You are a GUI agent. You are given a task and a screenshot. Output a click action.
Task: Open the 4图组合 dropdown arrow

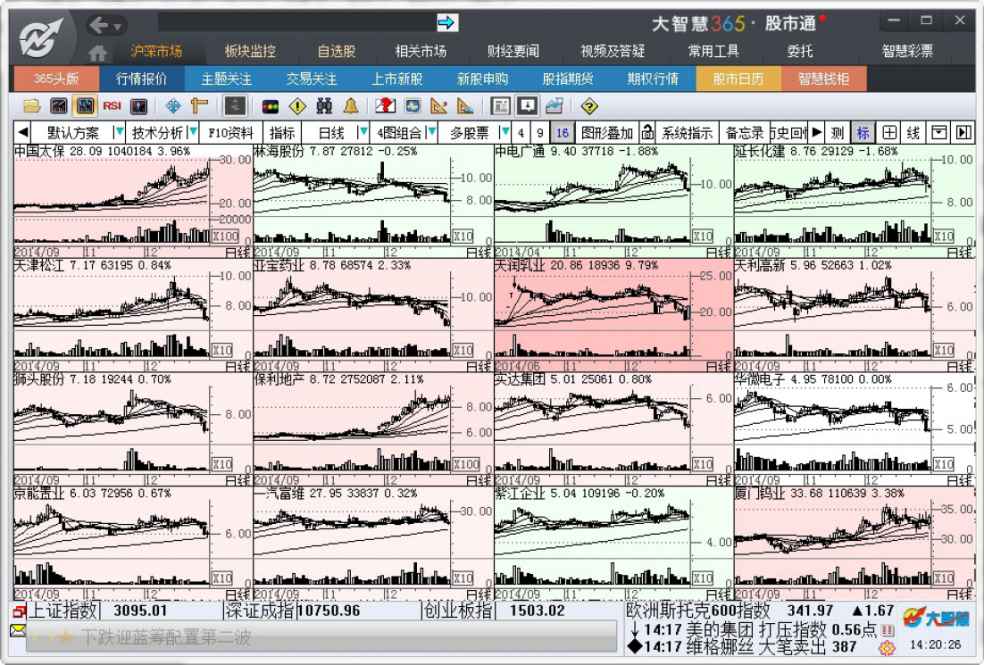431,132
